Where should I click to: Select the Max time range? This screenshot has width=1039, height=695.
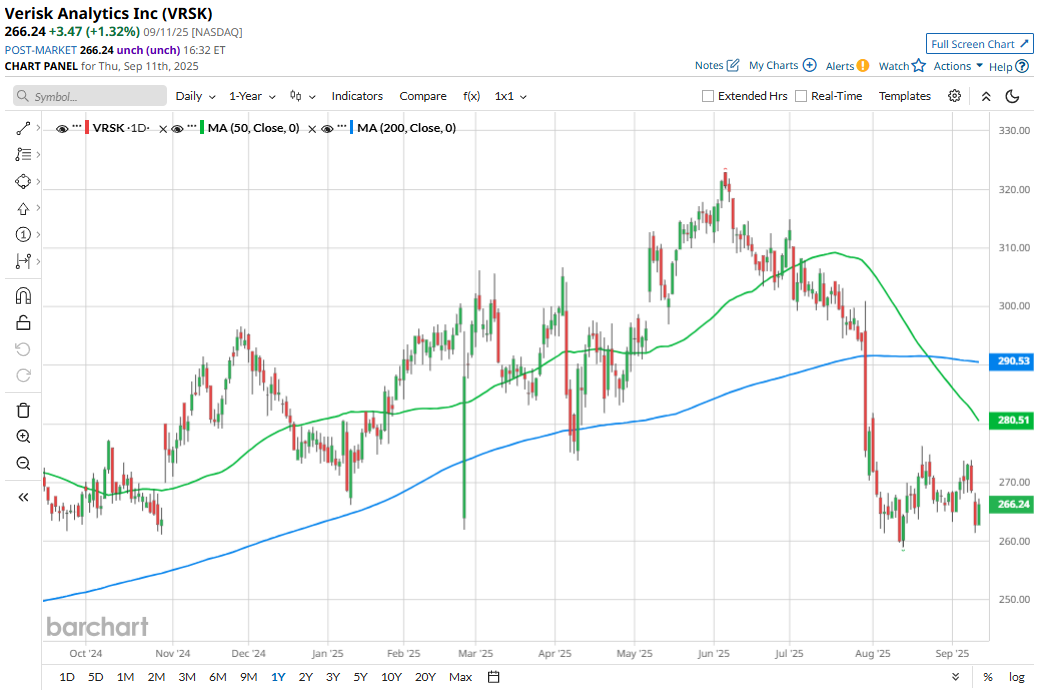[x=460, y=676]
